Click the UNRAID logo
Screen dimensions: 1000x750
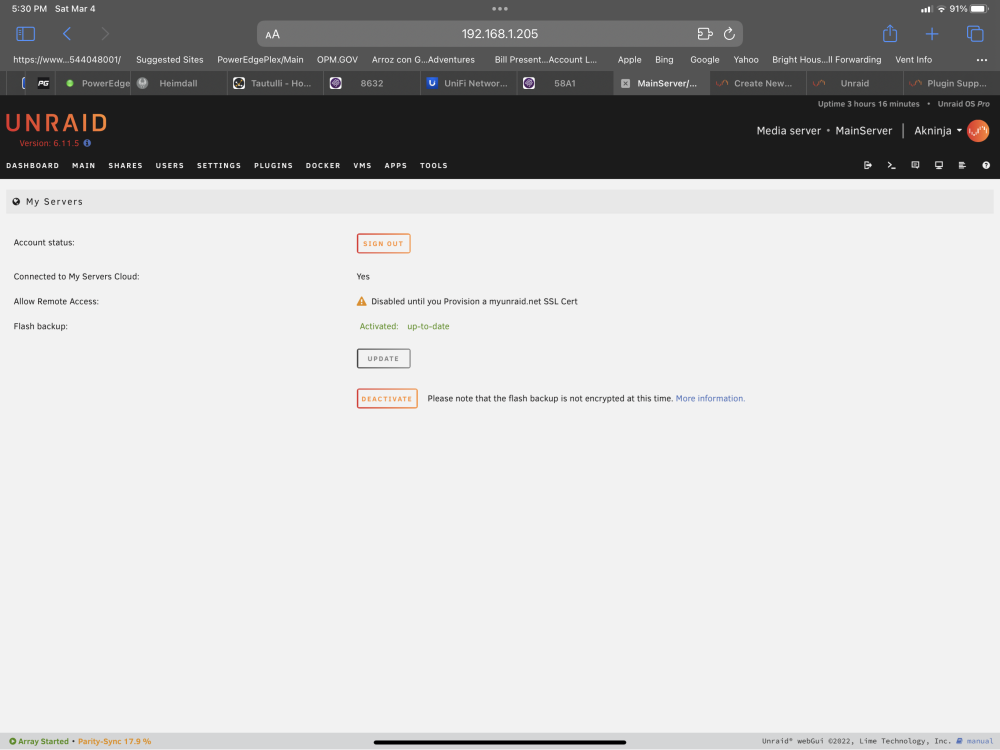coord(57,122)
